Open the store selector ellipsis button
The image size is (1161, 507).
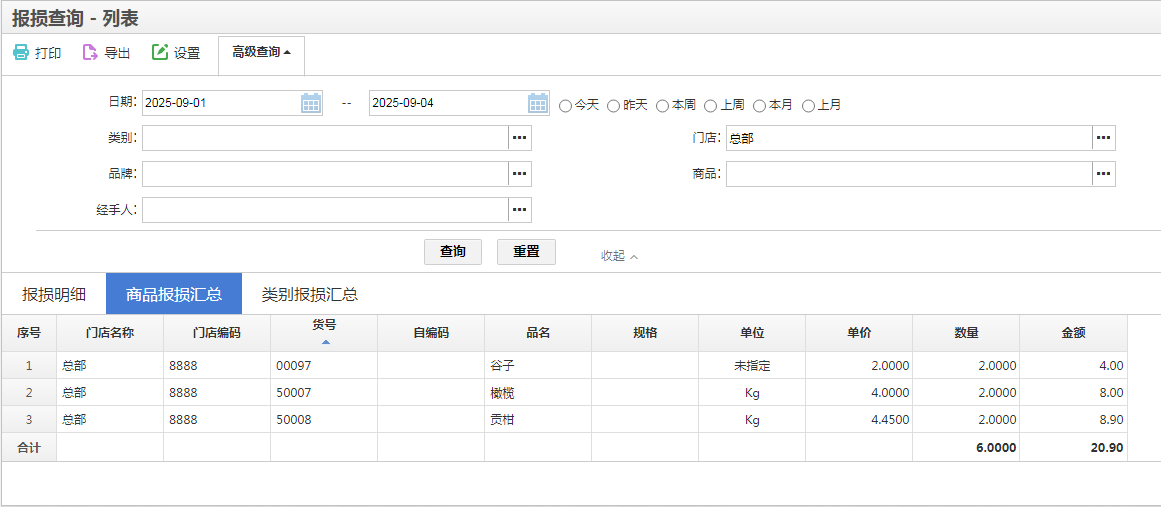point(1103,138)
